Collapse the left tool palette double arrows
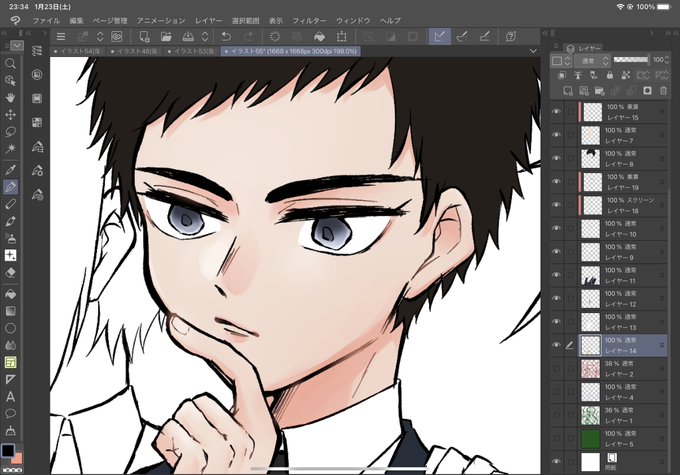This screenshot has height=475, width=680. click(x=4, y=33)
